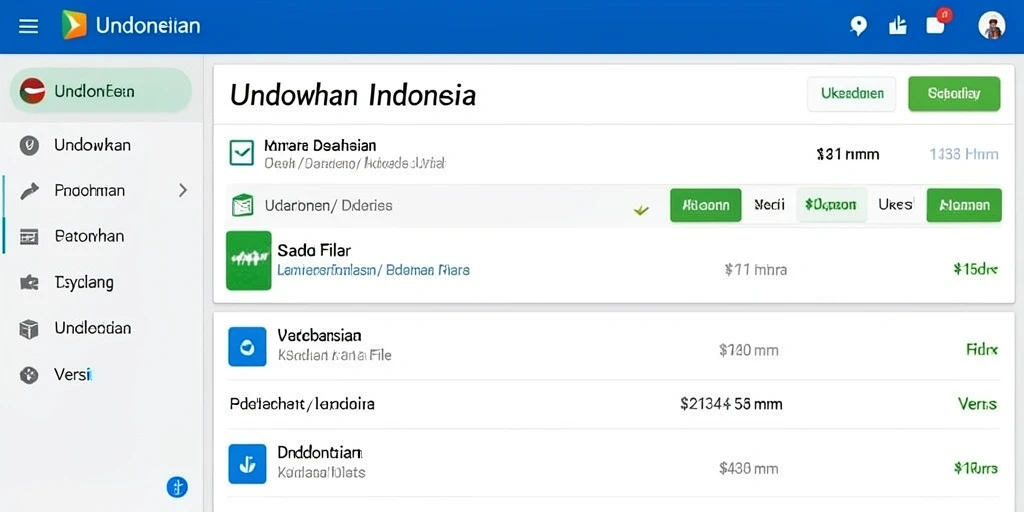The height and width of the screenshot is (512, 1024).
Task: Click the blue Vatebansian item icon
Action: [248, 346]
